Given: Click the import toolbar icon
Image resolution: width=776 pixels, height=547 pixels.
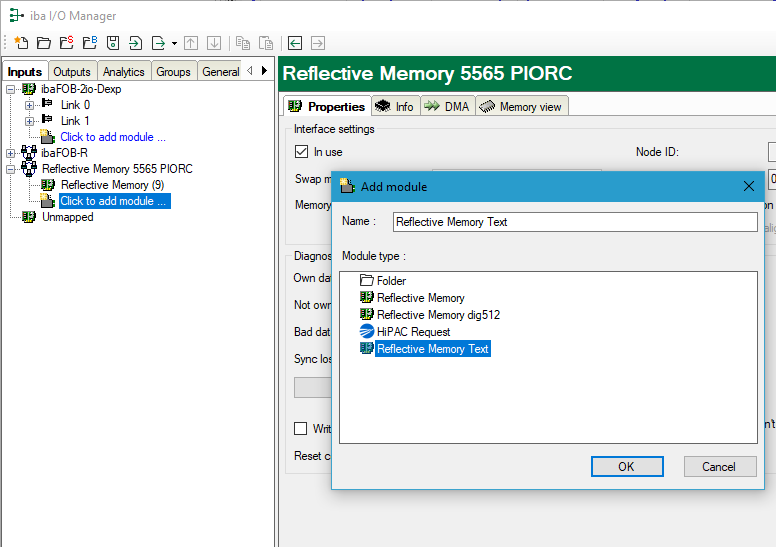Looking at the screenshot, I should click(135, 43).
